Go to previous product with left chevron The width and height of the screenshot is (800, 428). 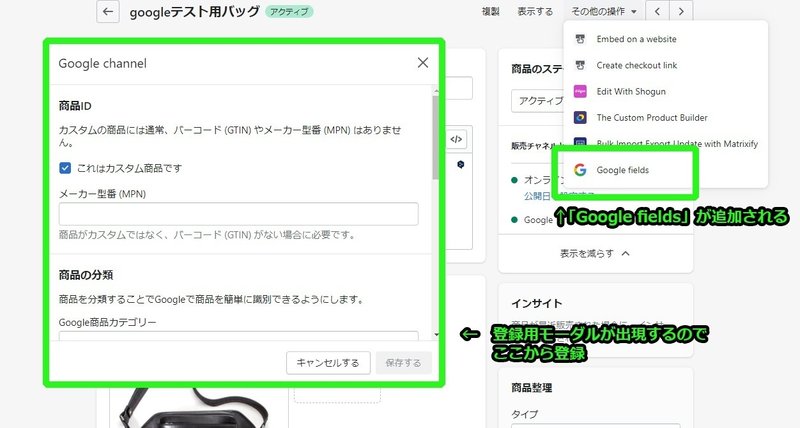[x=657, y=11]
